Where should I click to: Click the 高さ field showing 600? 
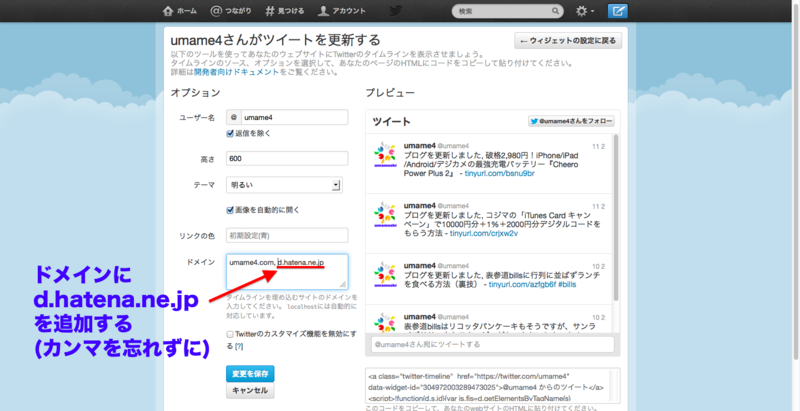(287, 159)
